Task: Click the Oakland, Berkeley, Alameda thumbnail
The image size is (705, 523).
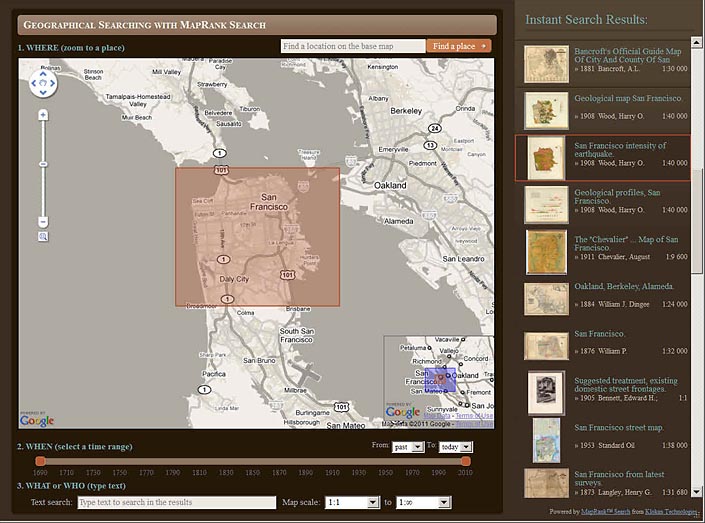Action: (x=546, y=299)
